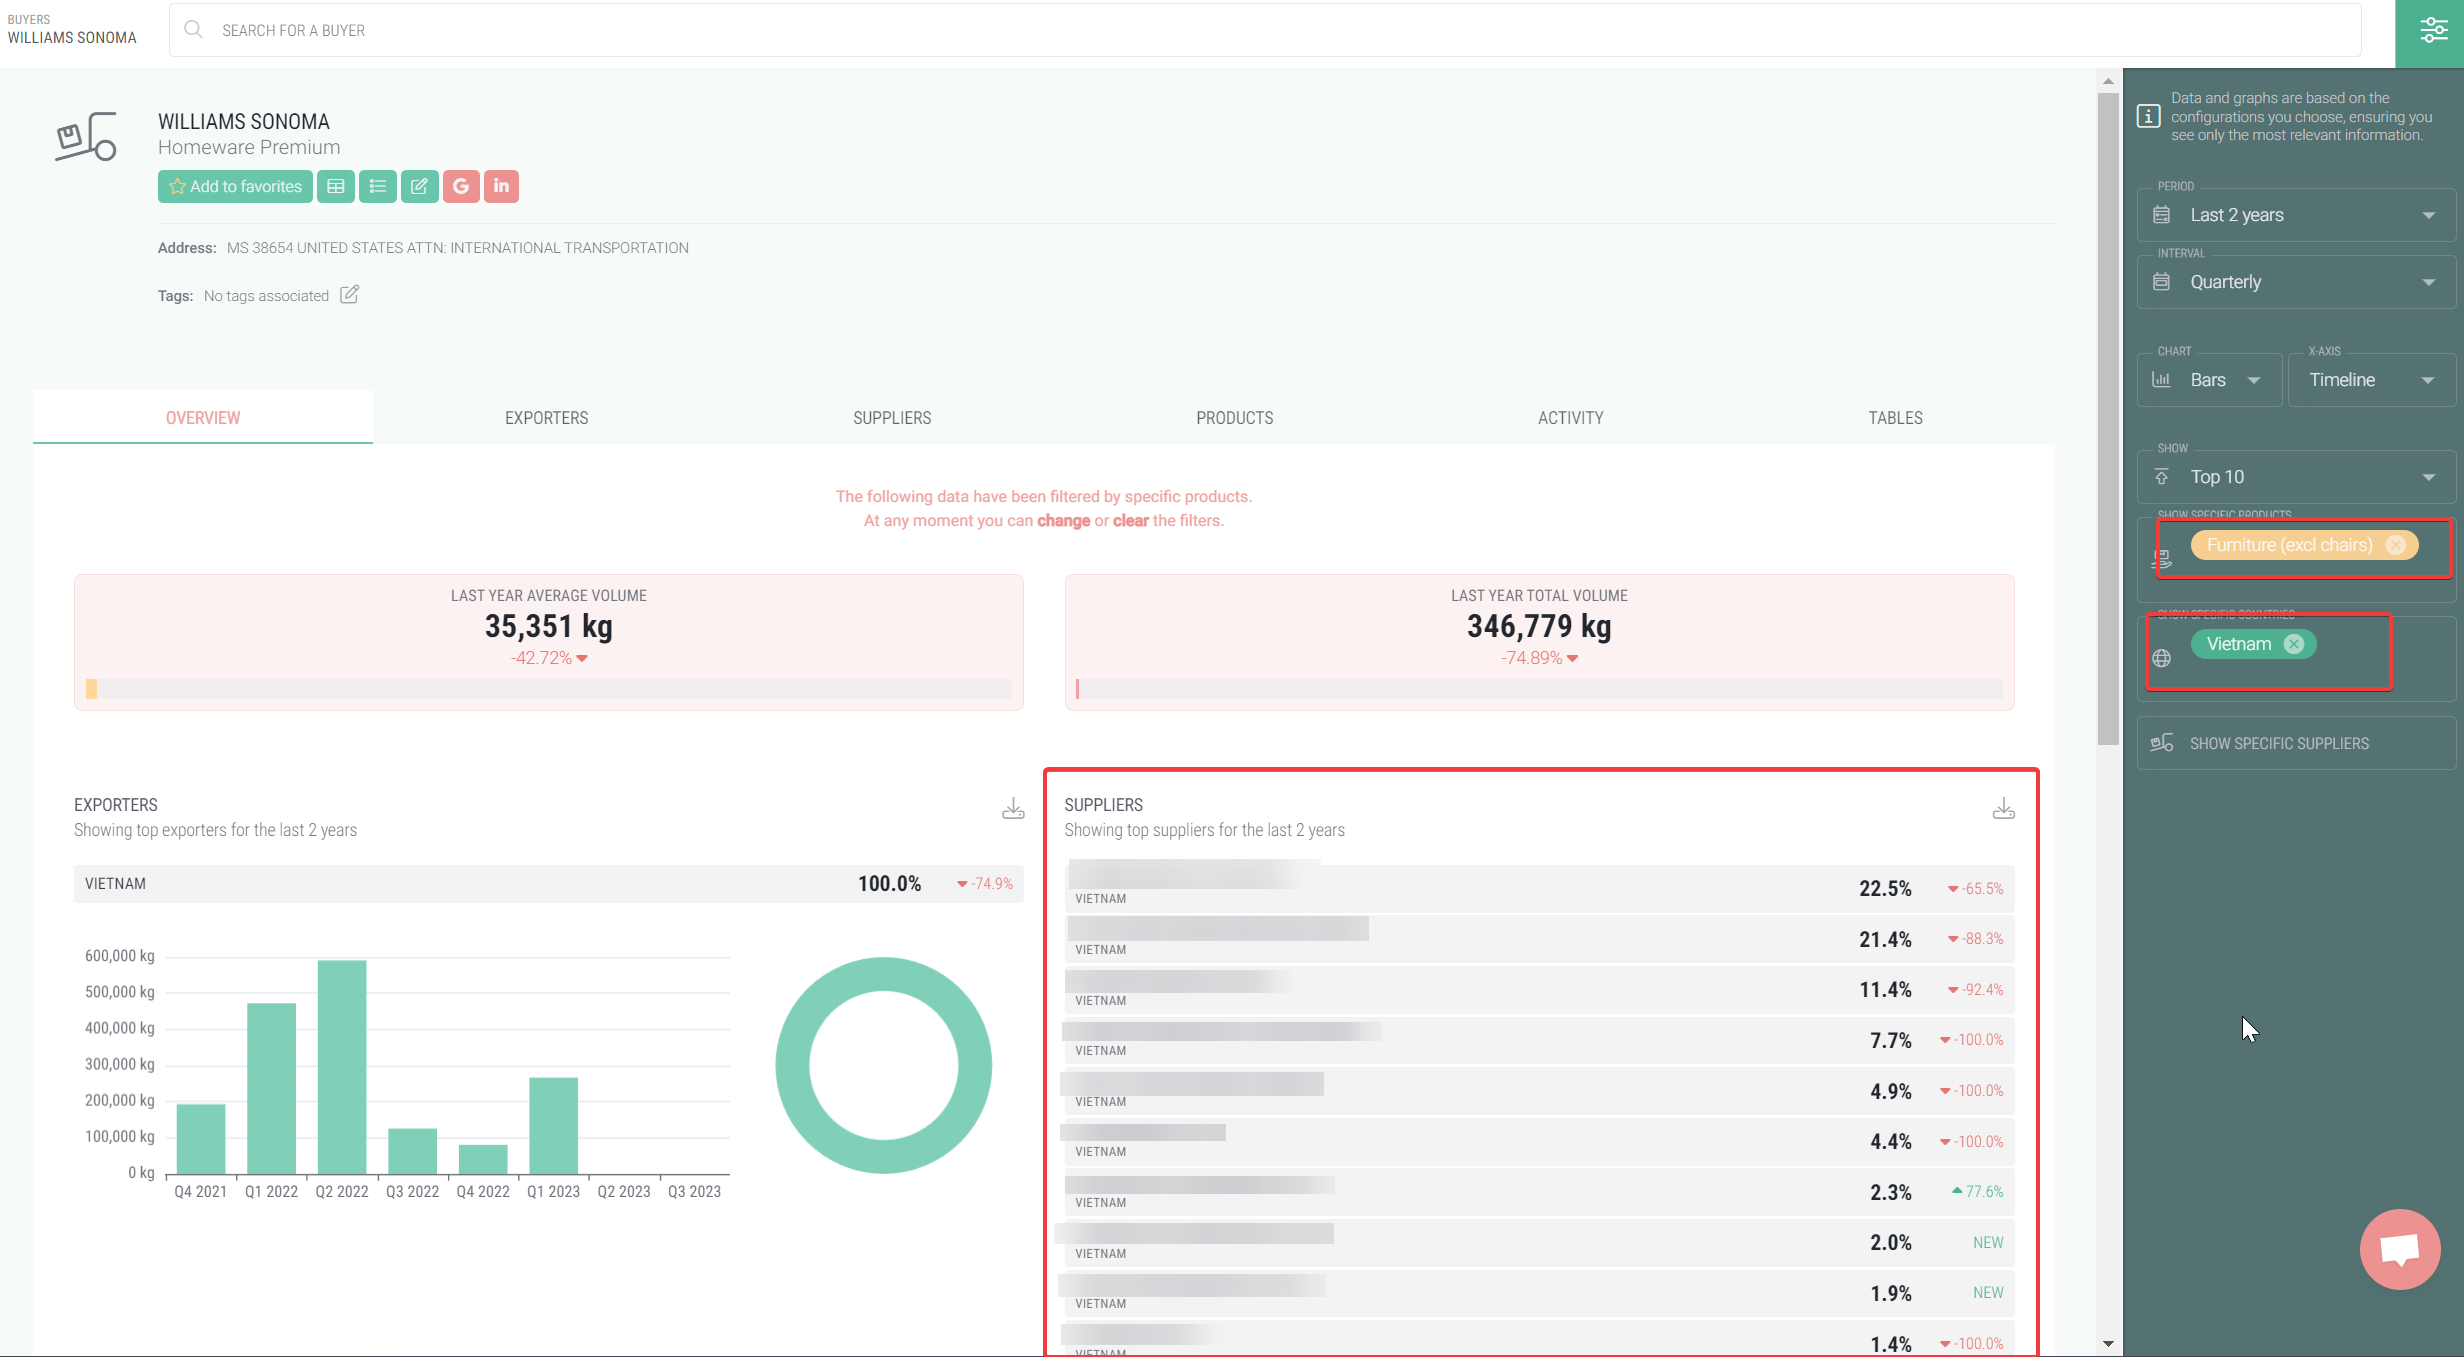Select supplier row with 21.4% share
Screen dimensions: 2464x1357
pos(1539,939)
